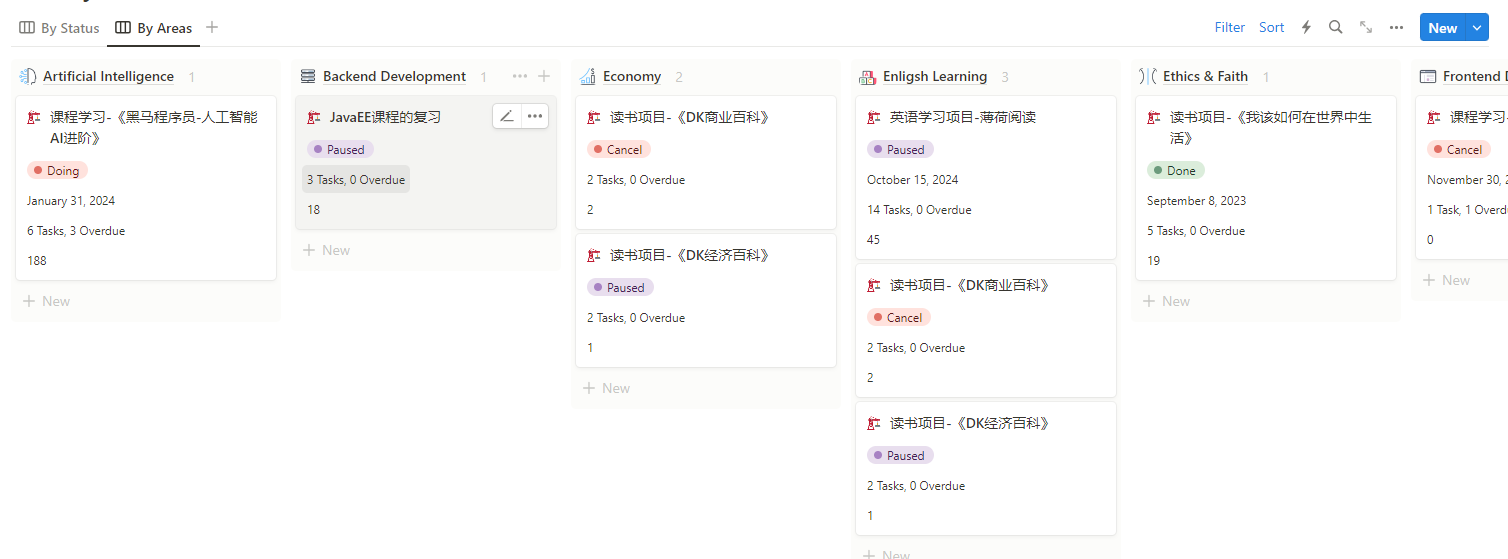
Task: Click the edit pencil icon on JavaEE card
Action: tap(507, 117)
